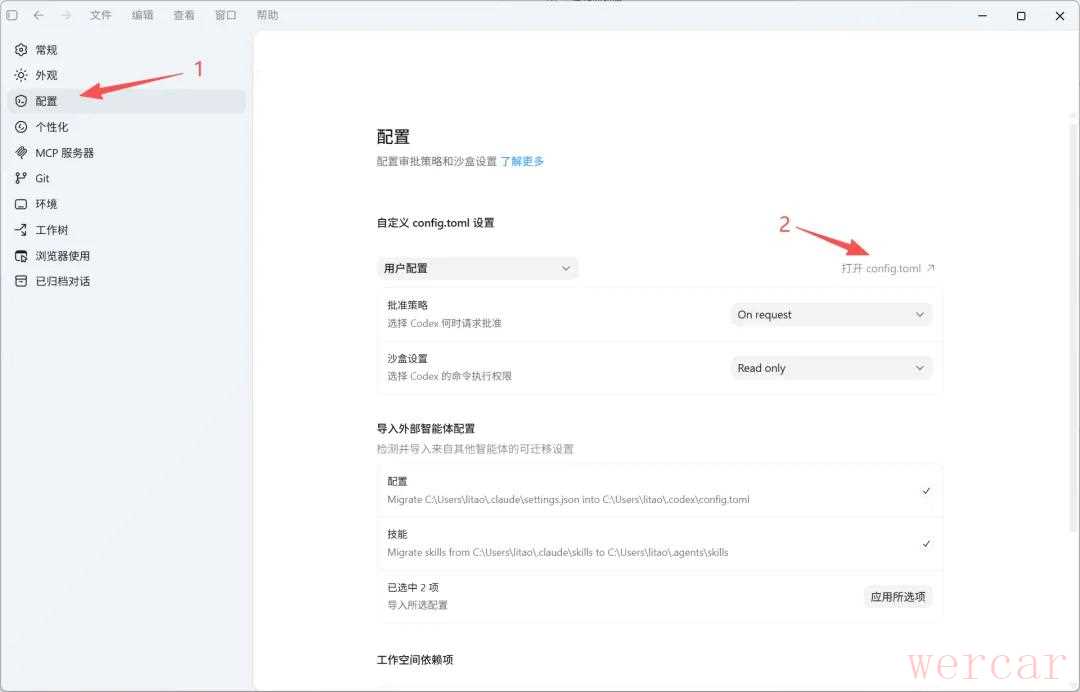Open the 帮助 menu

point(267,15)
